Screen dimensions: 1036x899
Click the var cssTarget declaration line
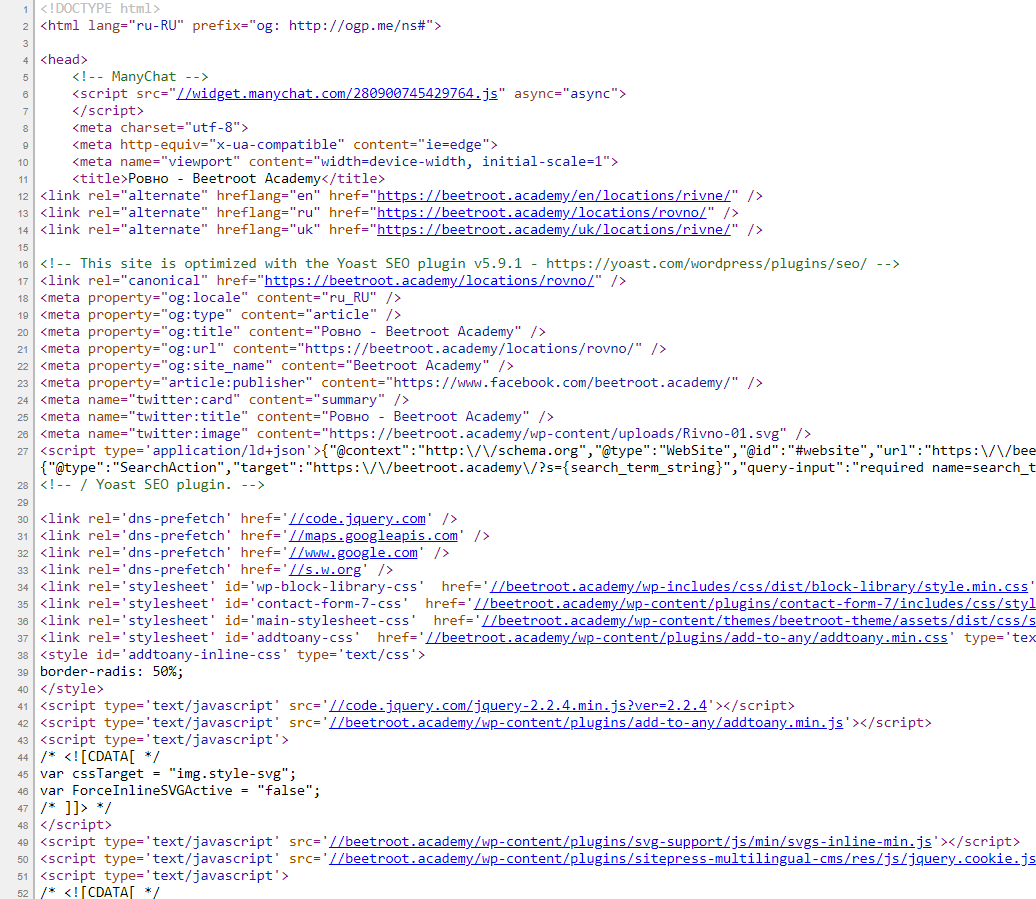(168, 774)
